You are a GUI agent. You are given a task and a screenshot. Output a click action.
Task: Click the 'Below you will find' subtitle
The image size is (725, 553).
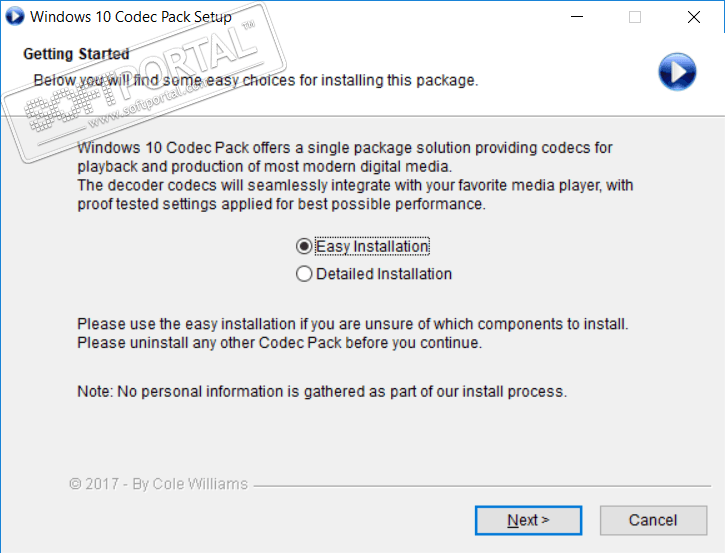[256, 80]
